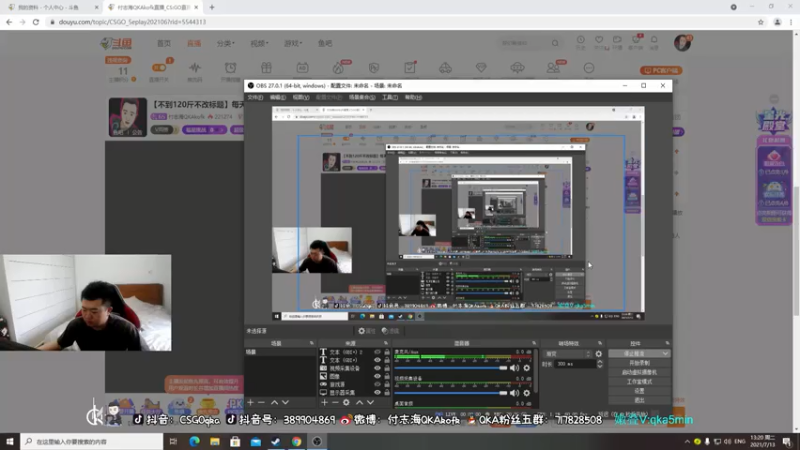
Task: Toggle visibility of 游戏源 source
Action: coord(378,384)
